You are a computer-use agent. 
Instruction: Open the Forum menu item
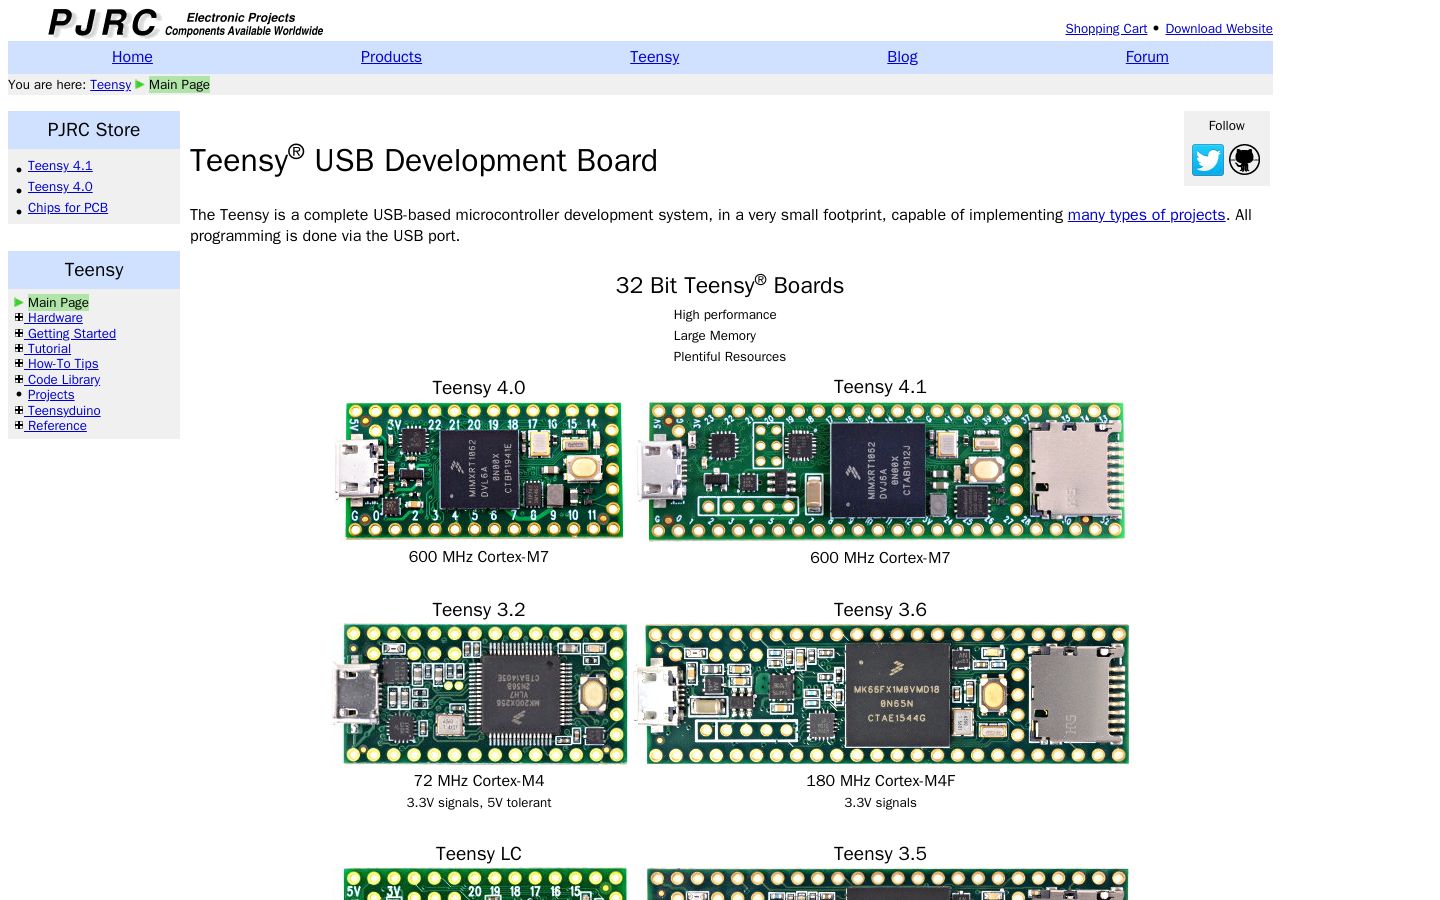point(1147,57)
